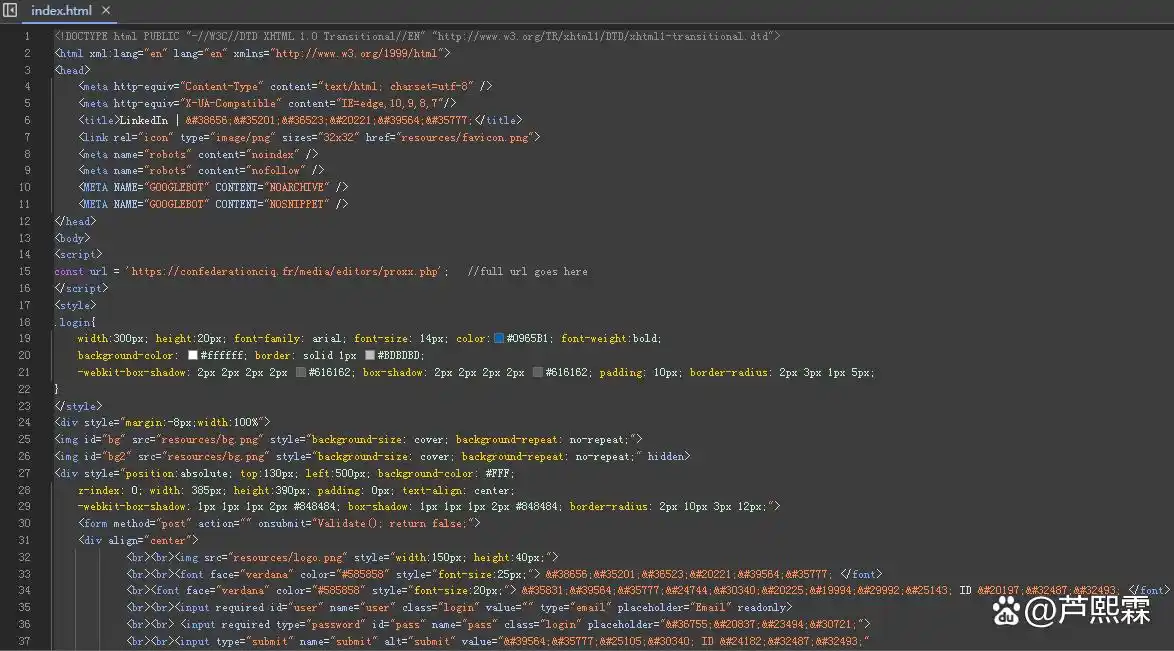The height and width of the screenshot is (651, 1174).
Task: Click the closing </style> tag
Action: pos(78,406)
